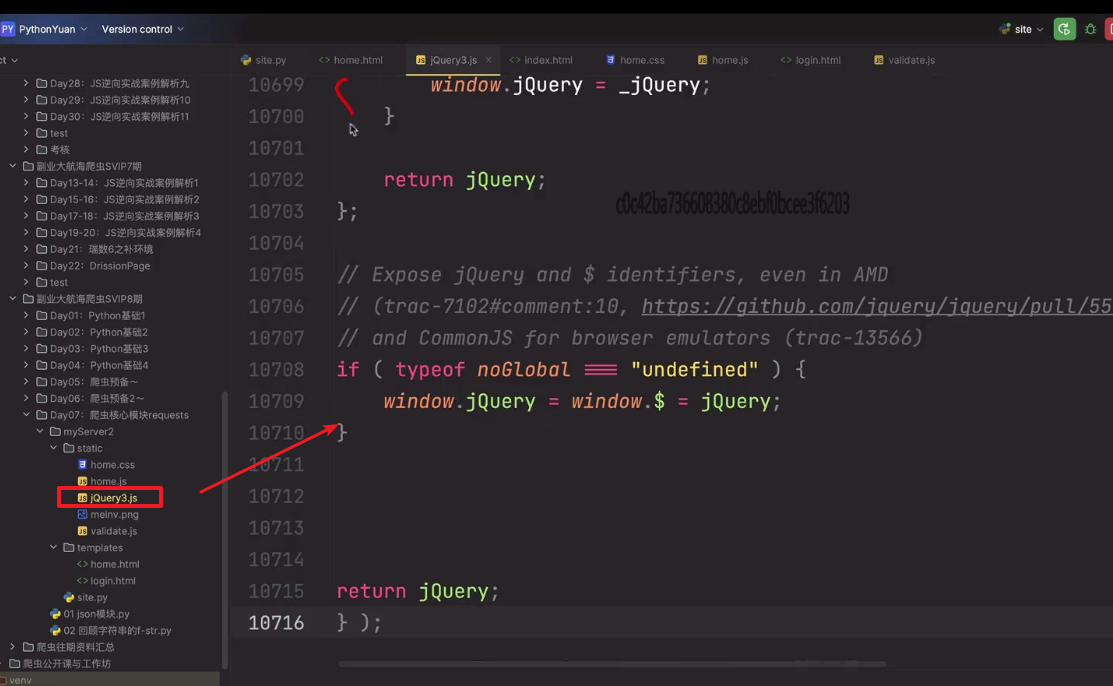Click the 02 回顾字符串的f-str.py file icon

pos(55,631)
